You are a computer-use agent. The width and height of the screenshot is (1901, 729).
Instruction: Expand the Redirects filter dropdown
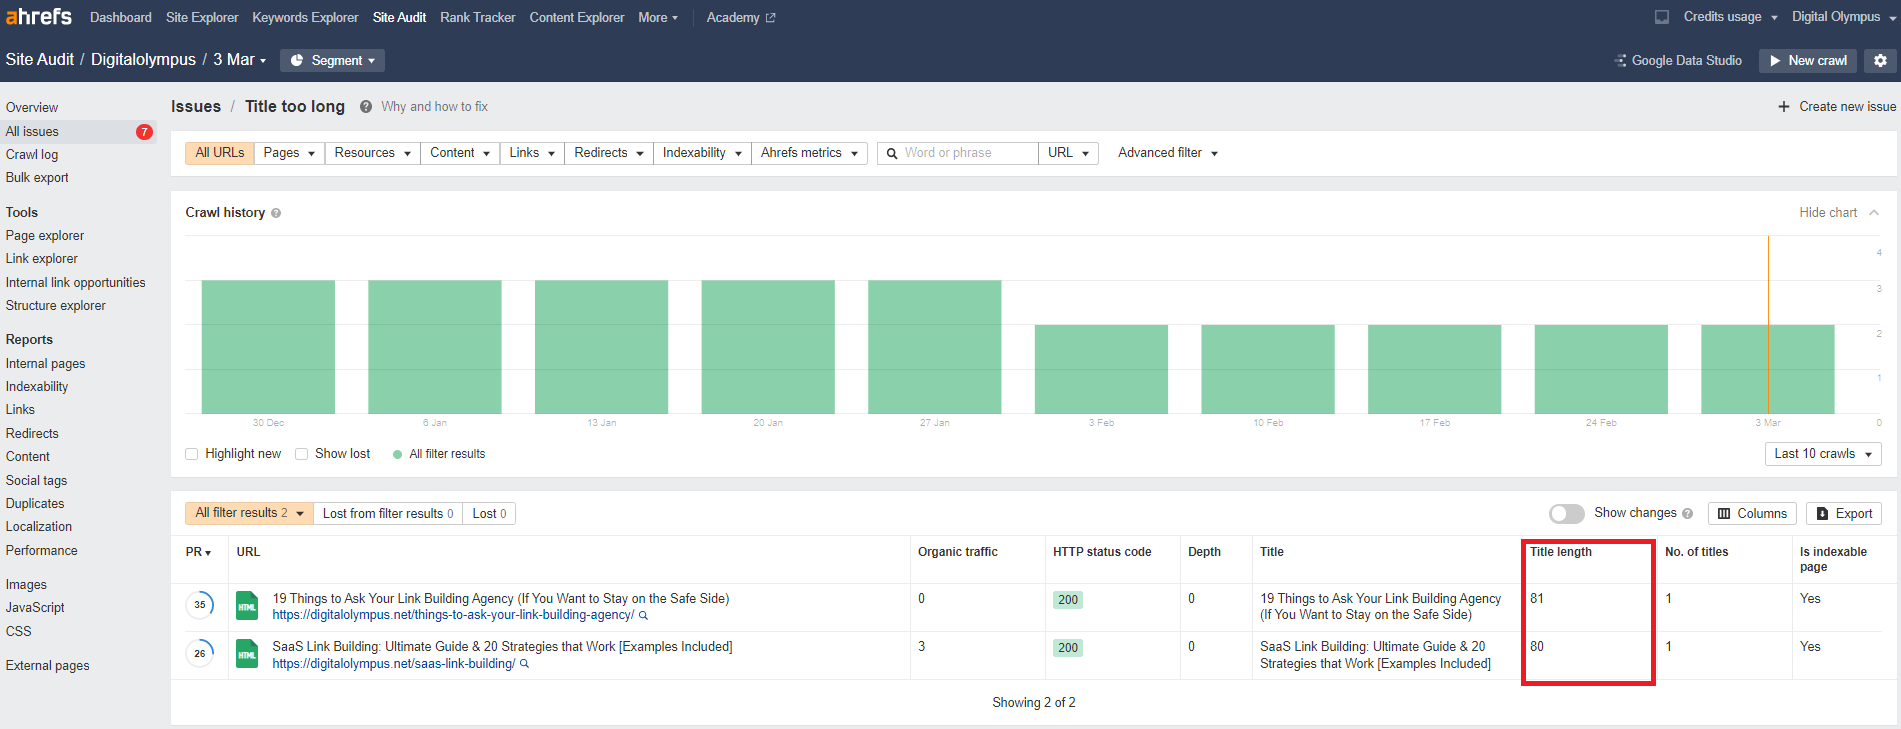(609, 153)
